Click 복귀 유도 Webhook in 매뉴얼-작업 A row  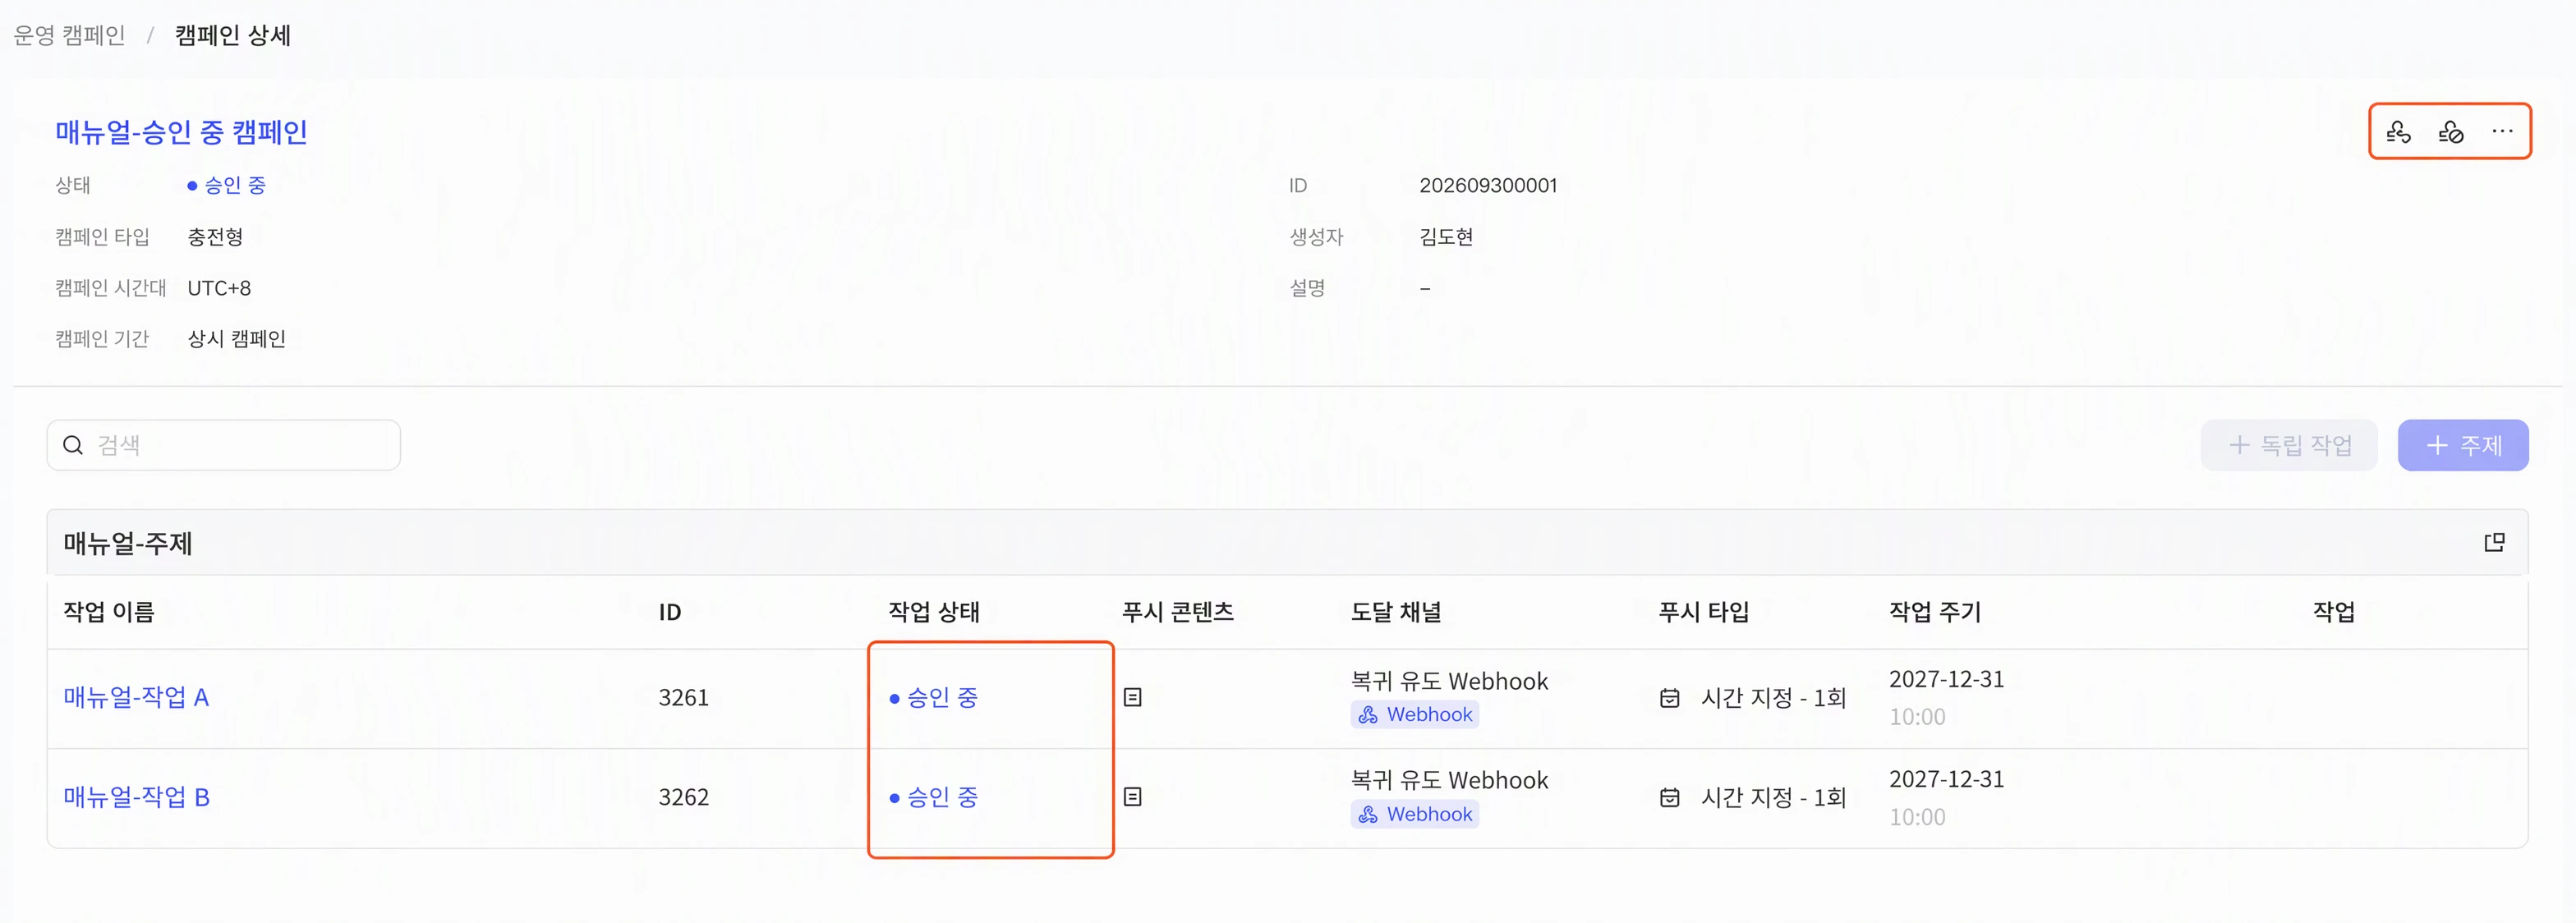(1449, 681)
